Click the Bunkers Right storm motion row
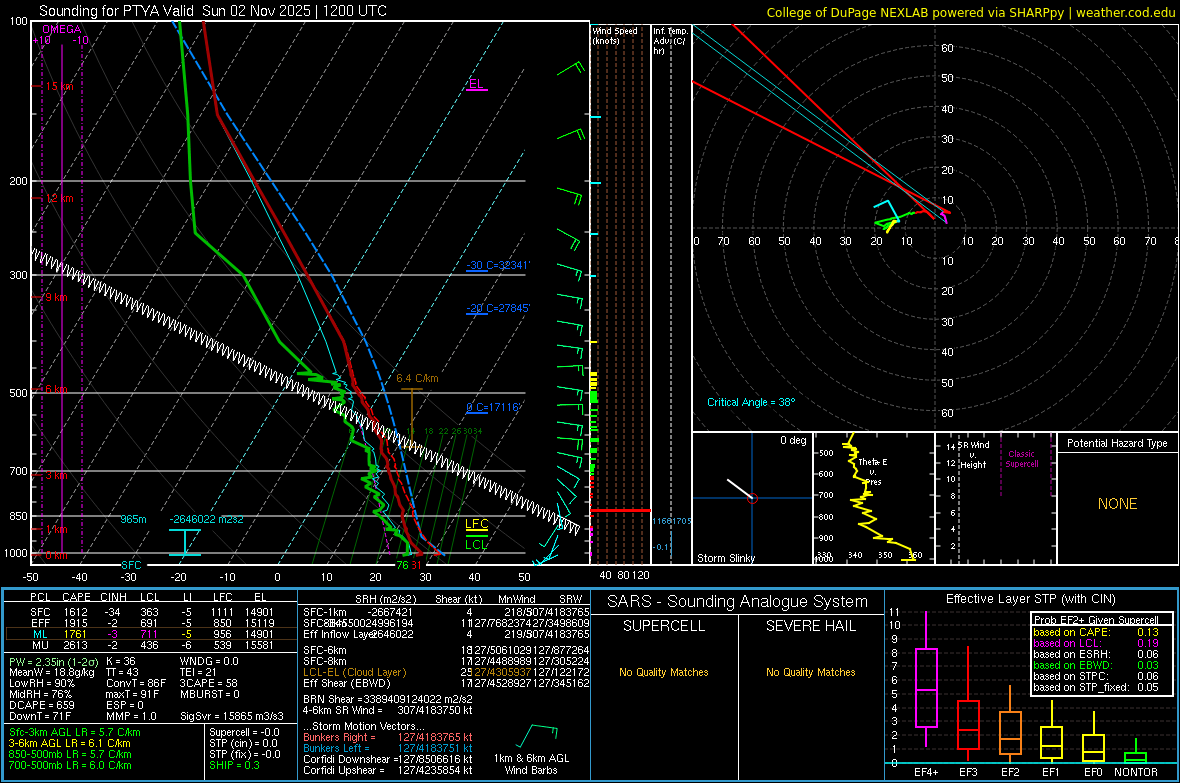This screenshot has height=783, width=1180. point(388,737)
